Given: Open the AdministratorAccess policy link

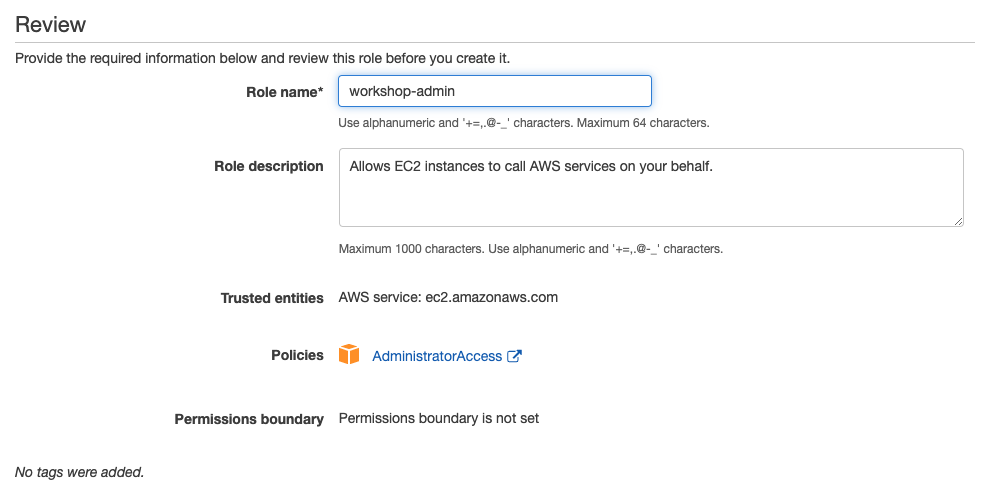Looking at the screenshot, I should click(437, 356).
